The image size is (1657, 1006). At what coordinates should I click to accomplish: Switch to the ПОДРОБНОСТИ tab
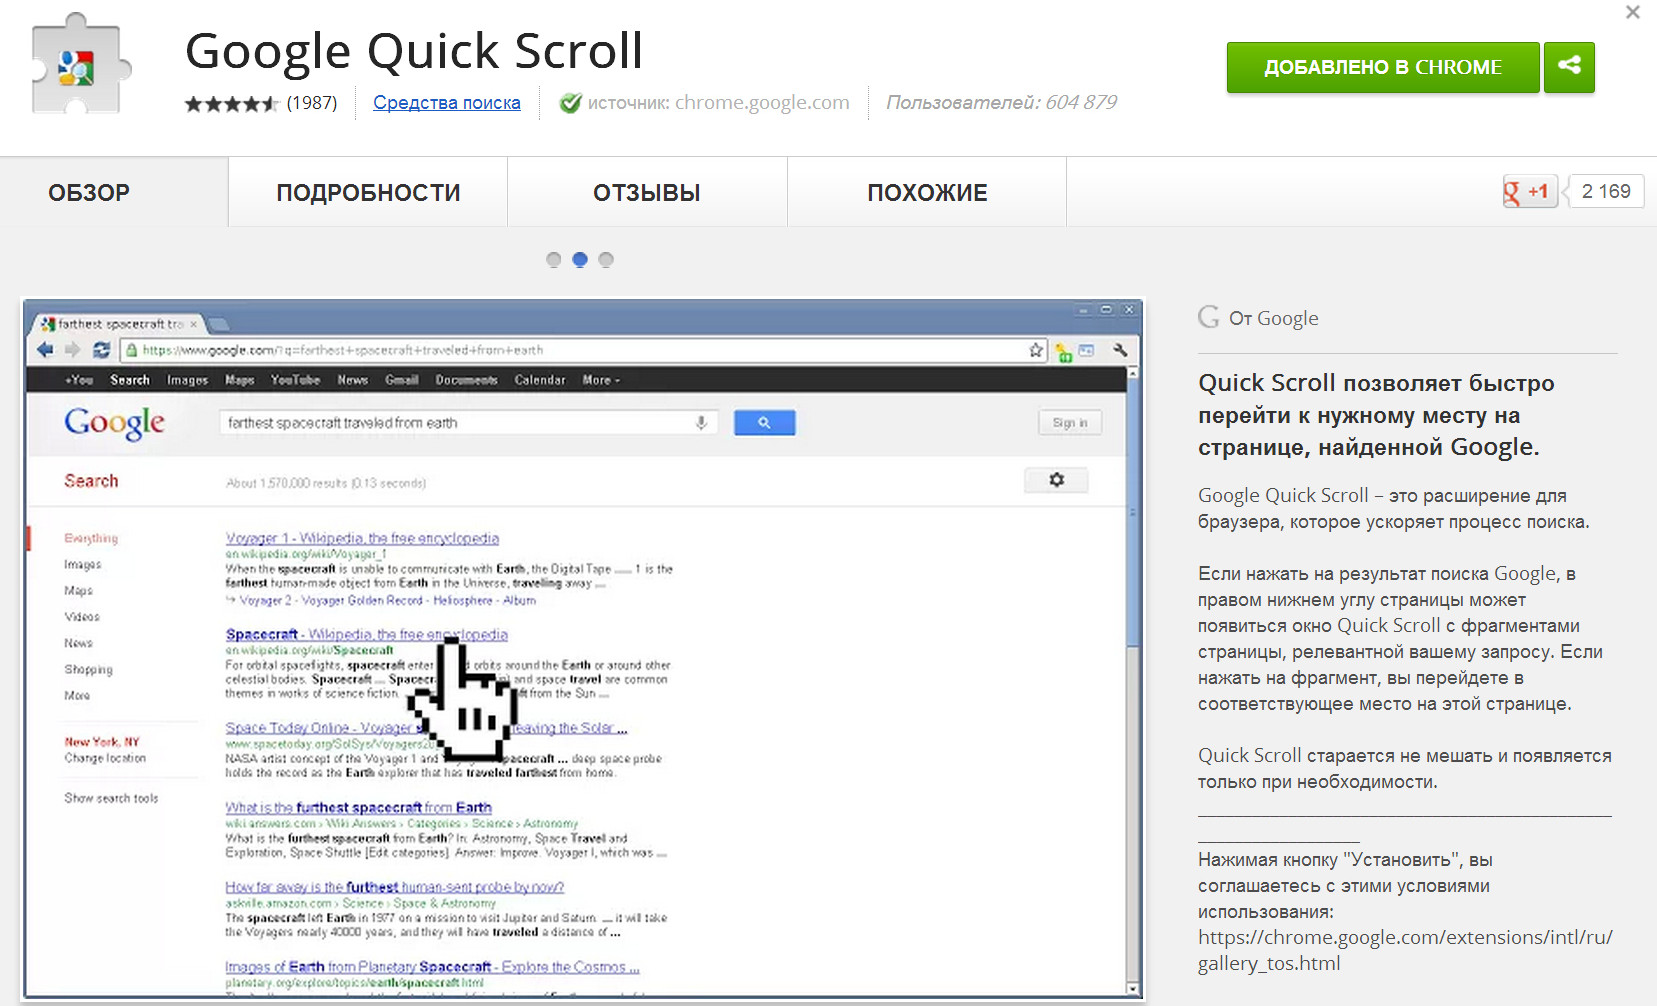pyautogui.click(x=368, y=193)
